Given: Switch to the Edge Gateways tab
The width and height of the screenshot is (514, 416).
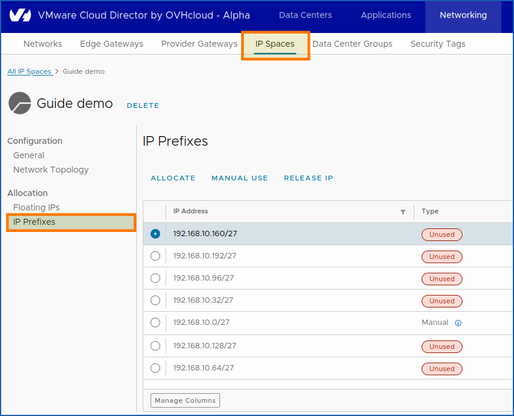Looking at the screenshot, I should (x=112, y=44).
